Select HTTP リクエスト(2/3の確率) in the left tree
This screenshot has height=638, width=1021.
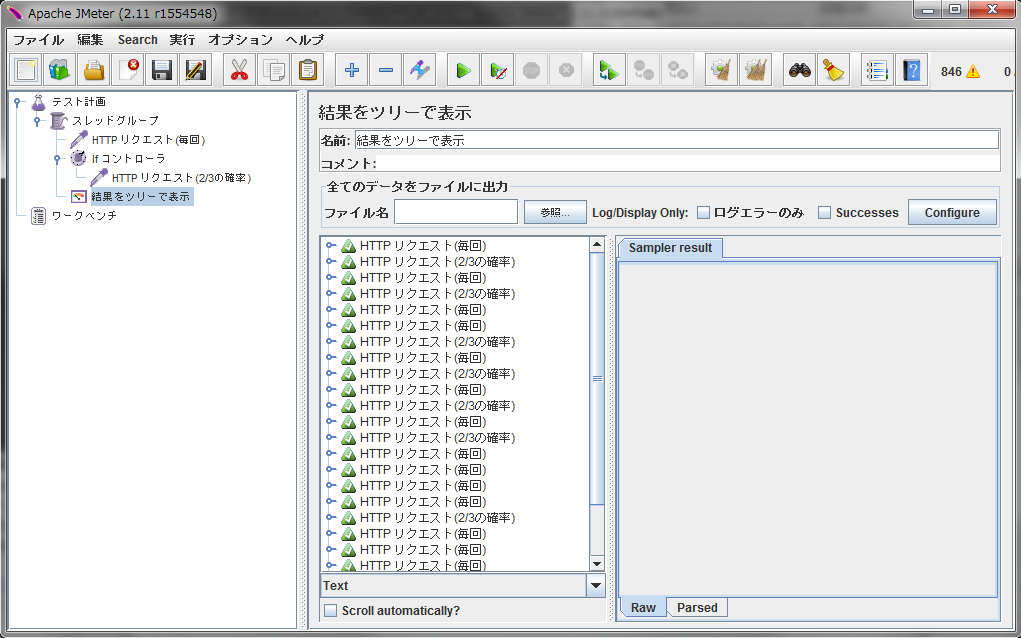[x=182, y=177]
